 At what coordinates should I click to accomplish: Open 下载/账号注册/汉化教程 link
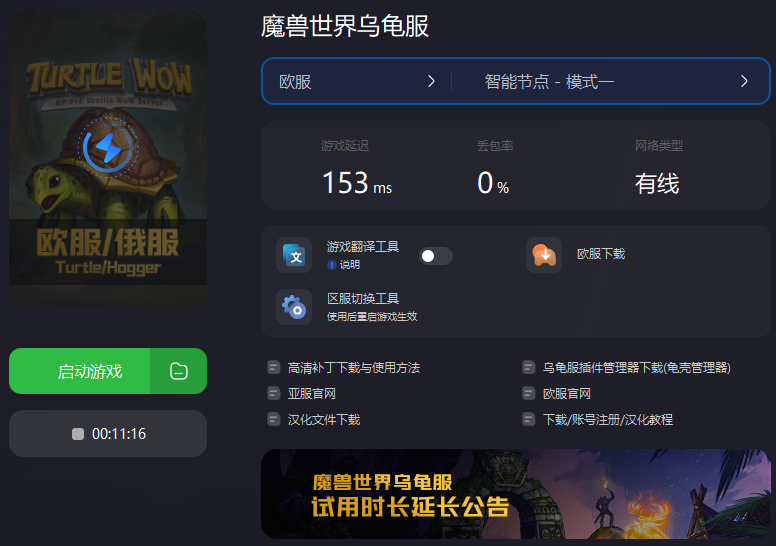pos(608,420)
